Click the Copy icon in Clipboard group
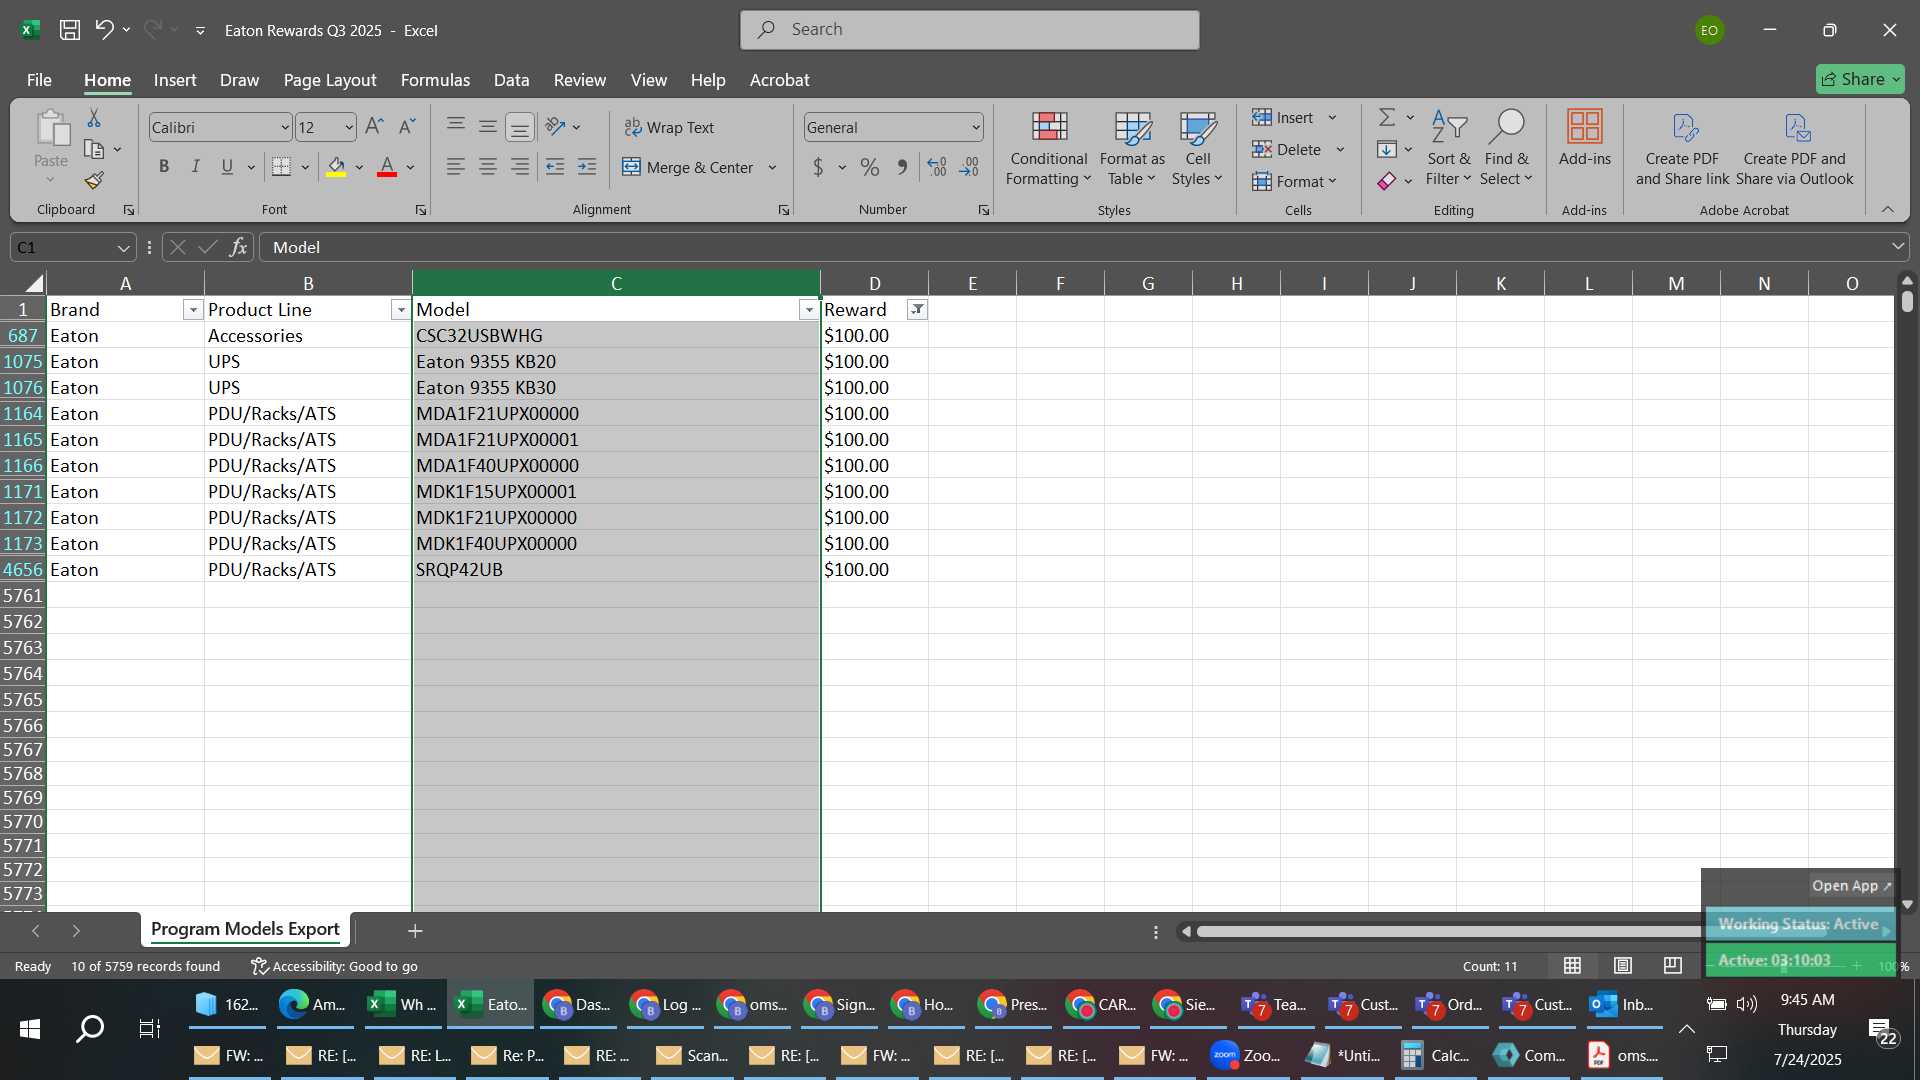Screen dimensions: 1920x1080 (94, 149)
